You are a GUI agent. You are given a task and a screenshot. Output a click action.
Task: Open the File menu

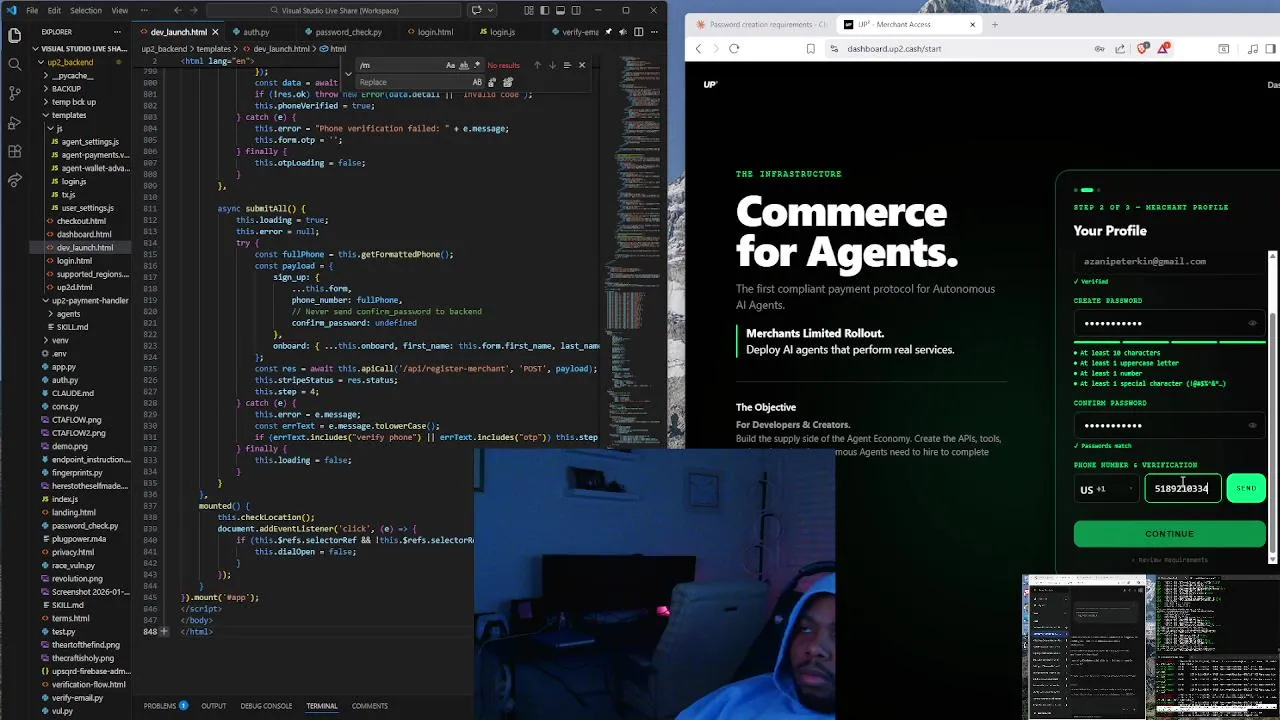(x=32, y=10)
